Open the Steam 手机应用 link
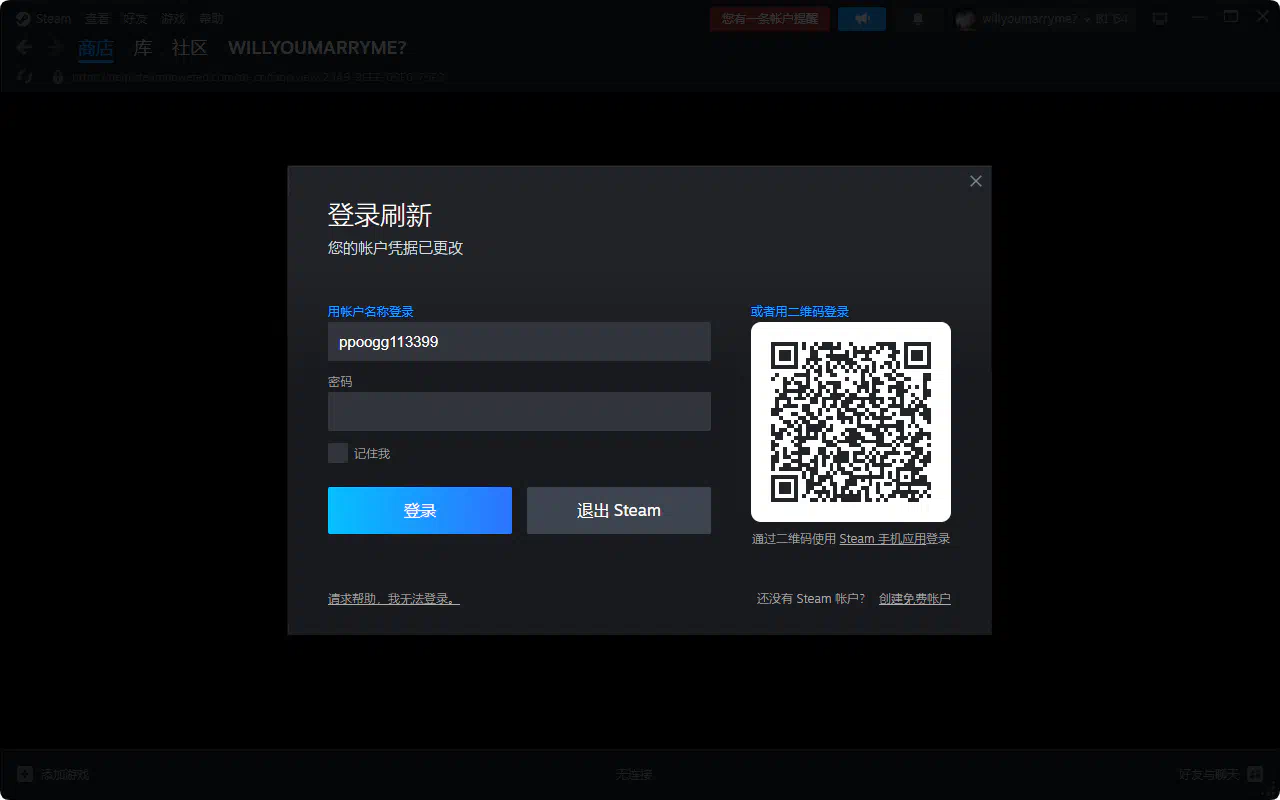This screenshot has height=800, width=1280. tap(882, 538)
